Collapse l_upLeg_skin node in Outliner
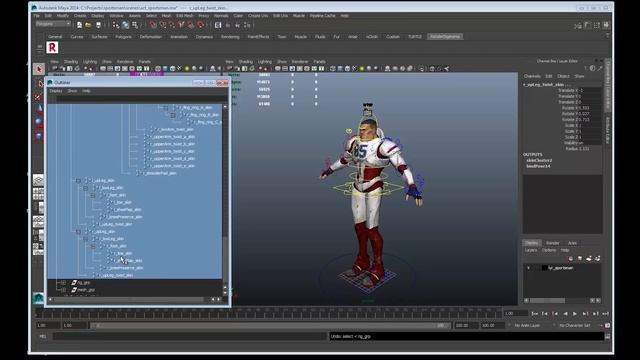 (78, 180)
